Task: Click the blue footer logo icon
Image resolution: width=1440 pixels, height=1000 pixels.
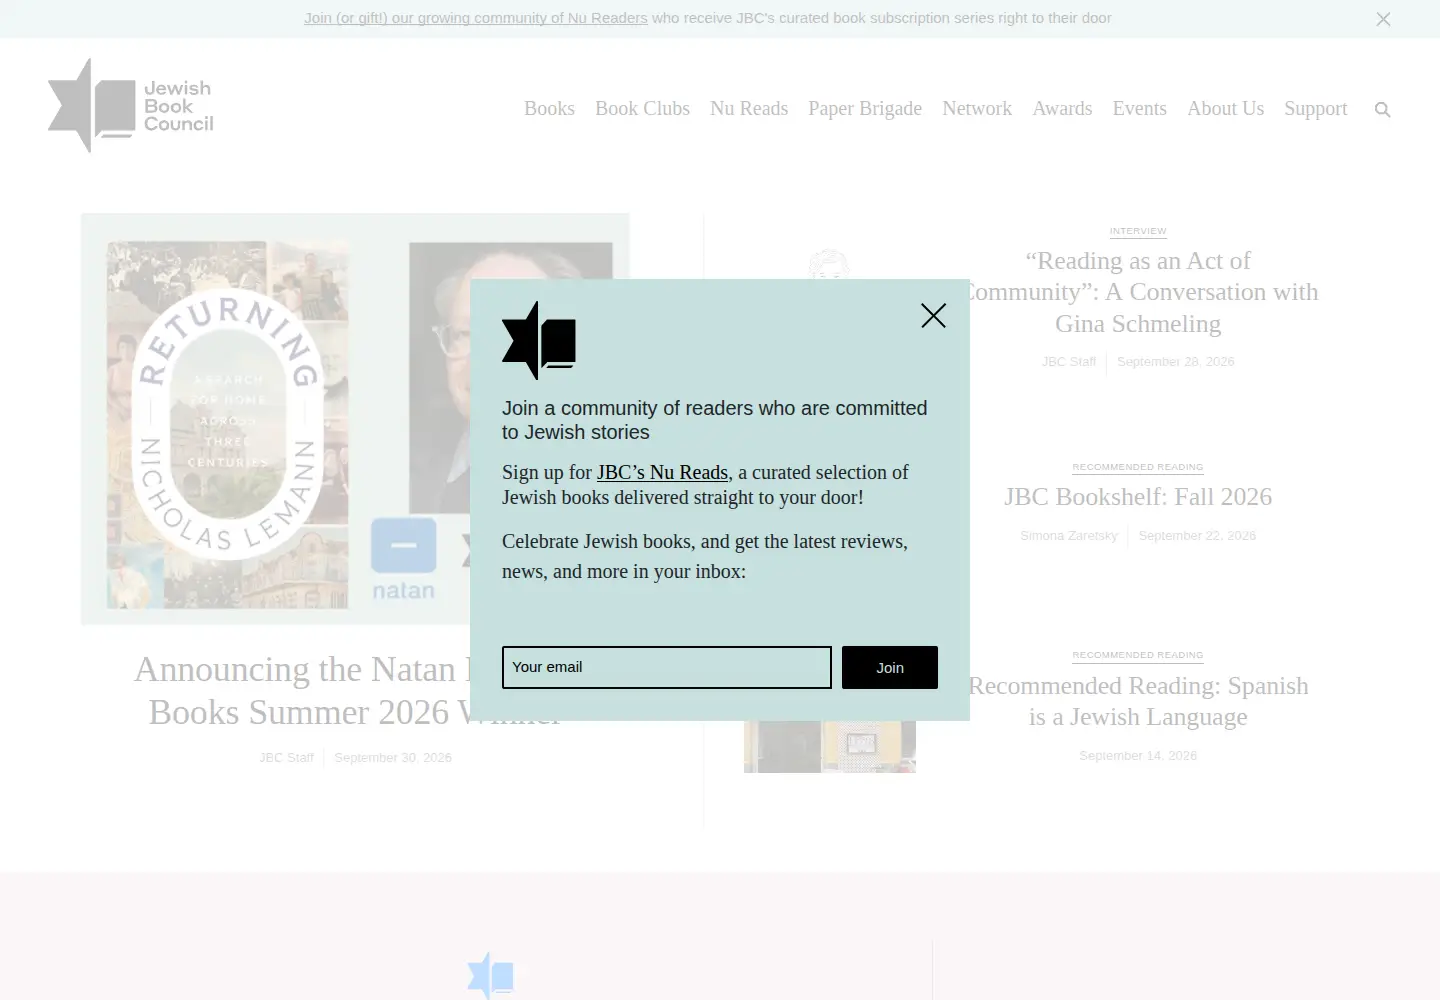Action: pyautogui.click(x=491, y=975)
